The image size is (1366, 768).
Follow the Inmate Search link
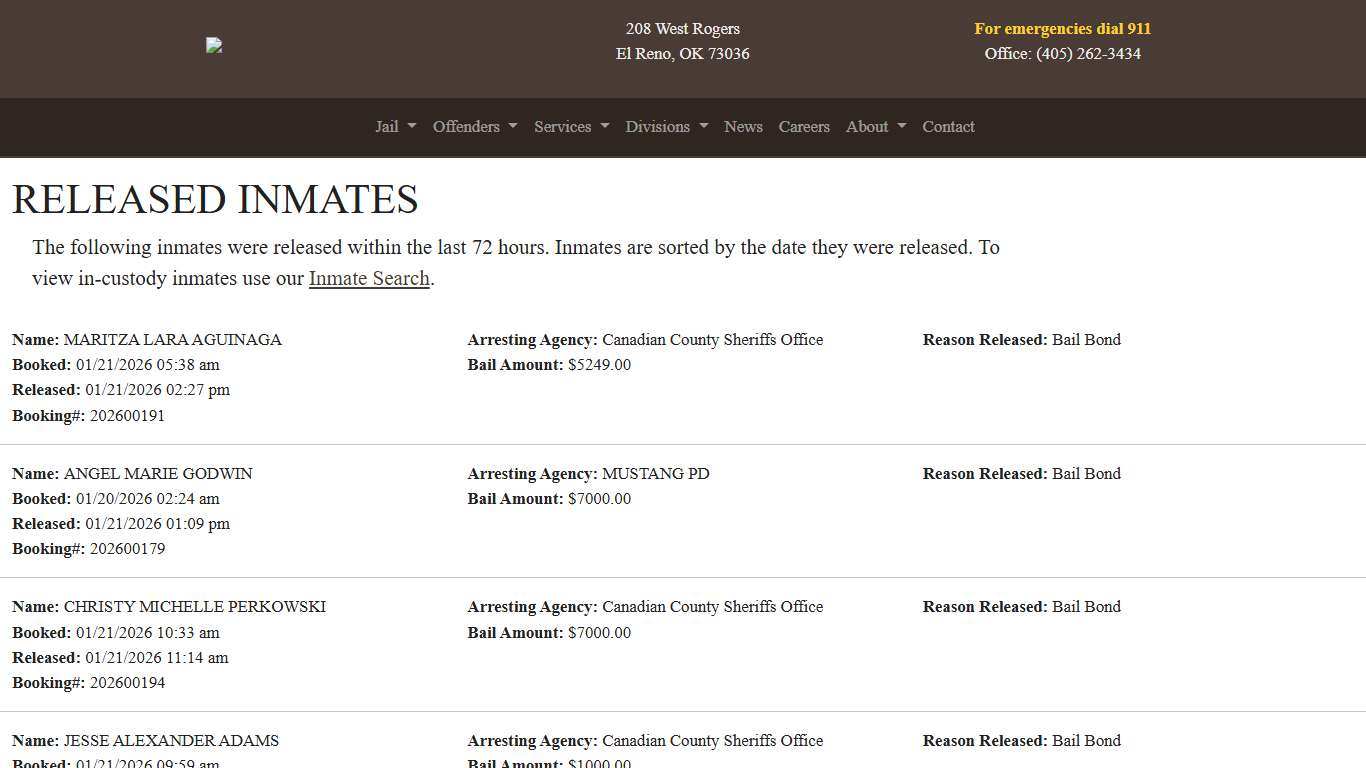[369, 279]
